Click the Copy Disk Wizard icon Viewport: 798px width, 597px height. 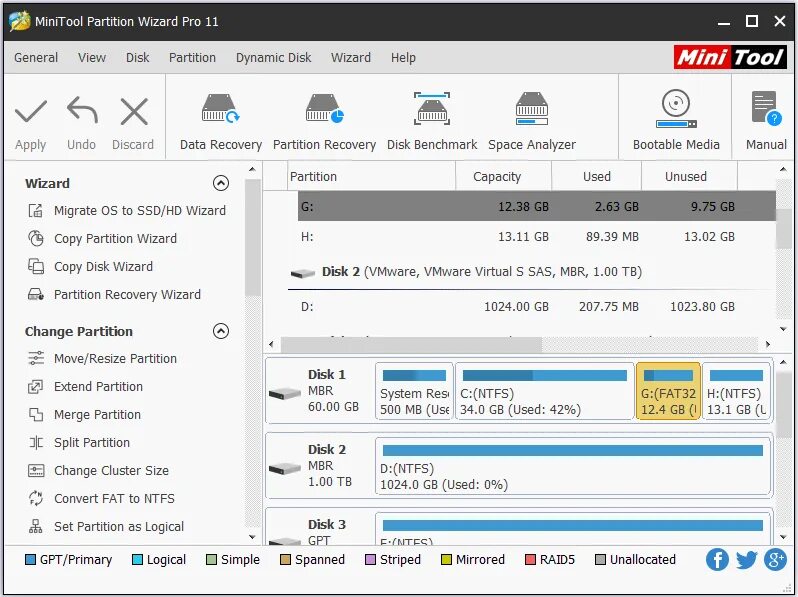click(x=36, y=266)
